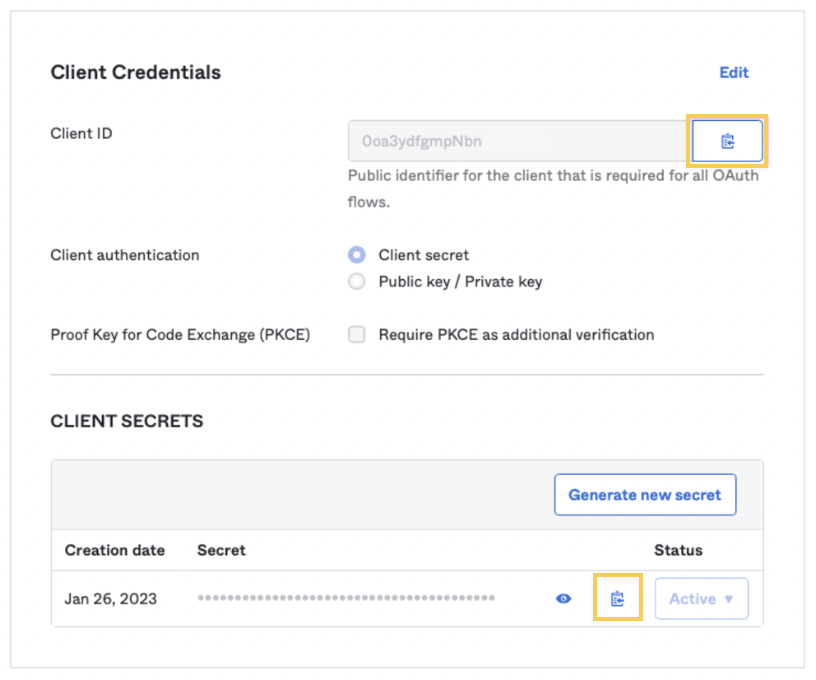816x680 pixels.
Task: Click the 'Public key / Private key' label
Action: [x=461, y=281]
